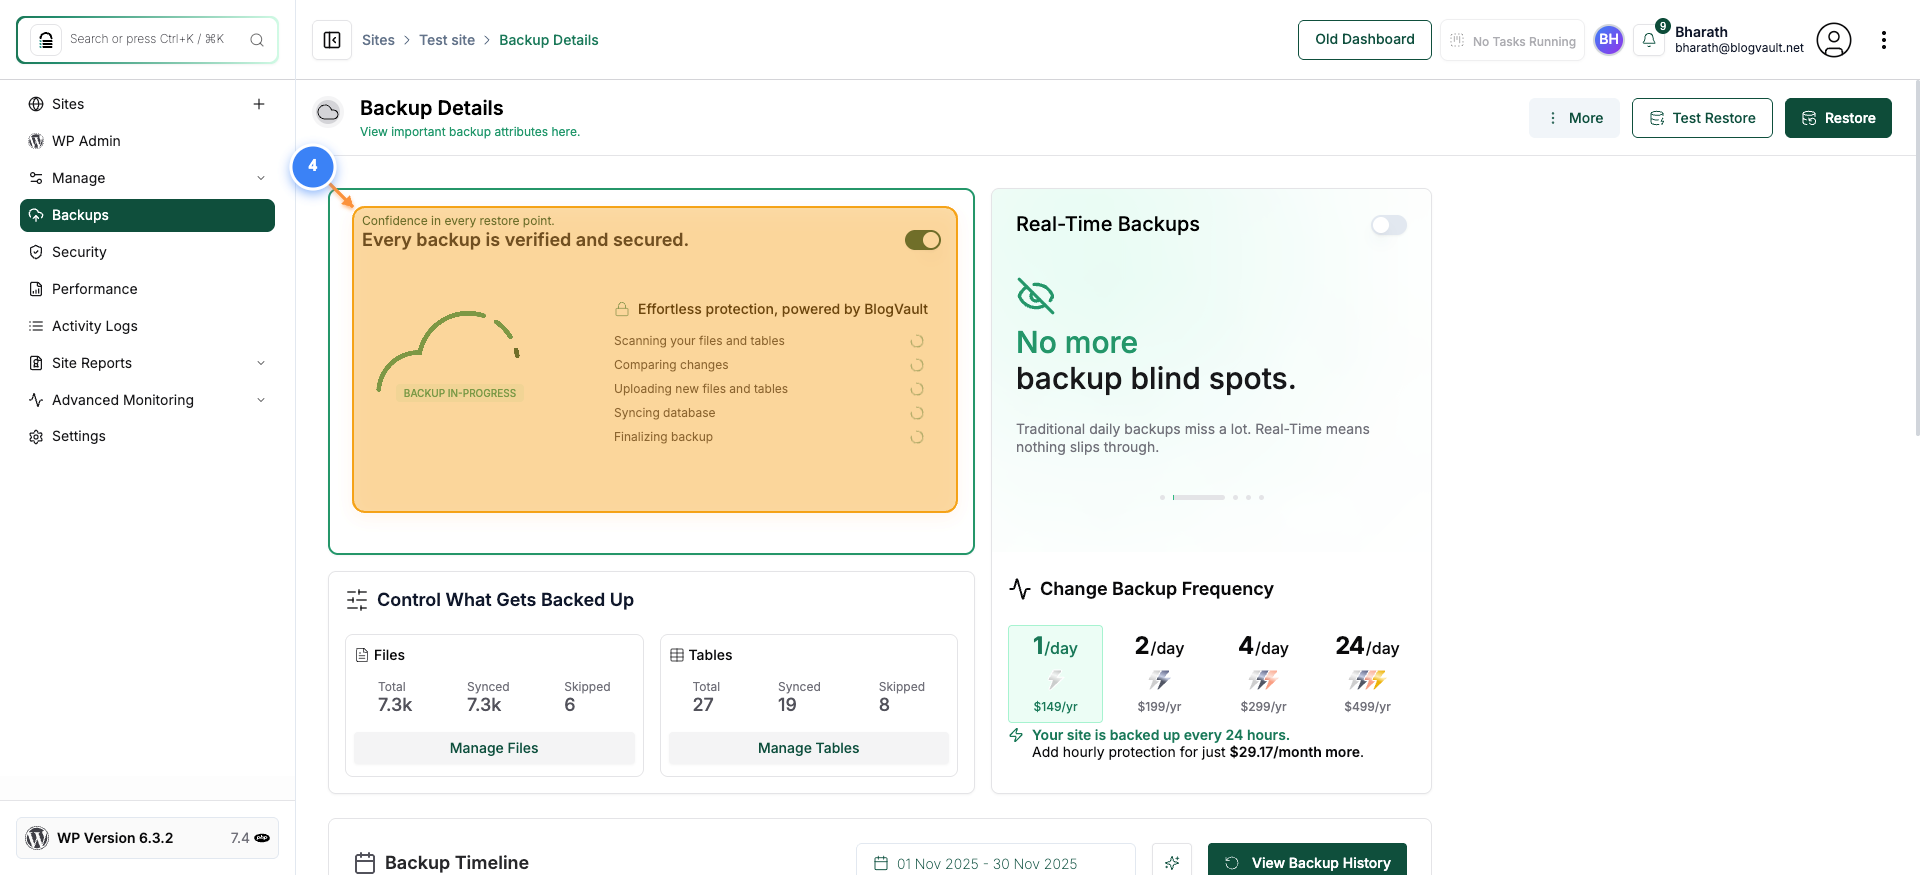Enable the Real-Time Backups switch
Image resolution: width=1920 pixels, height=875 pixels.
pyautogui.click(x=1389, y=225)
